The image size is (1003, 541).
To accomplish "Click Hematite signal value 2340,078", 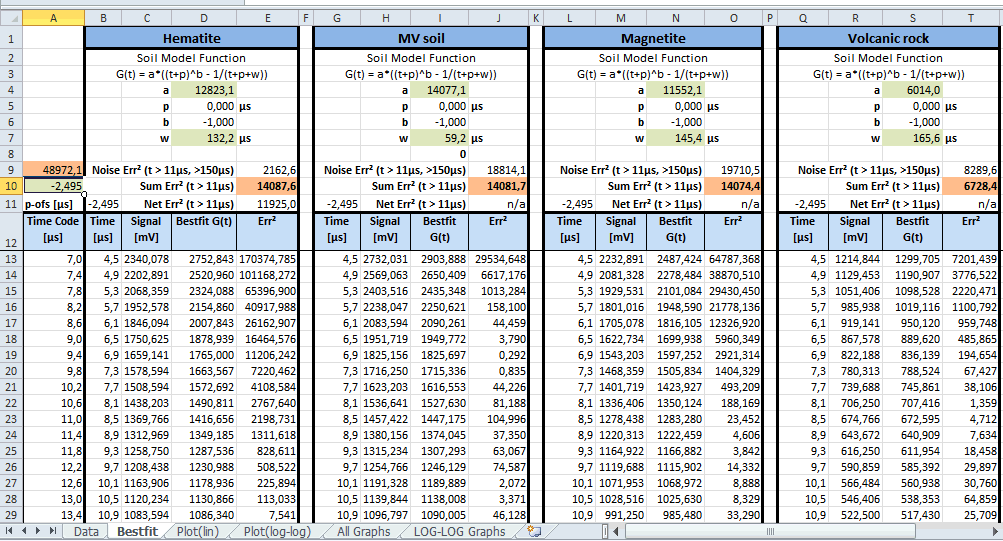I will pos(146,259).
